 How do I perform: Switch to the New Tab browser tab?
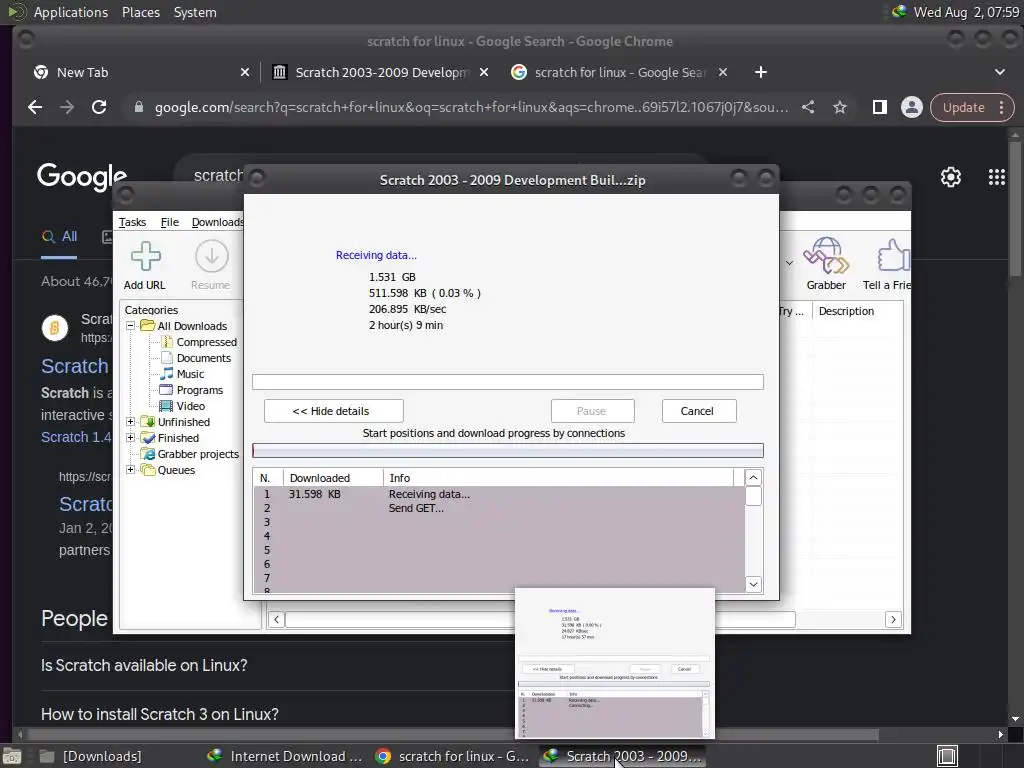(x=142, y=72)
